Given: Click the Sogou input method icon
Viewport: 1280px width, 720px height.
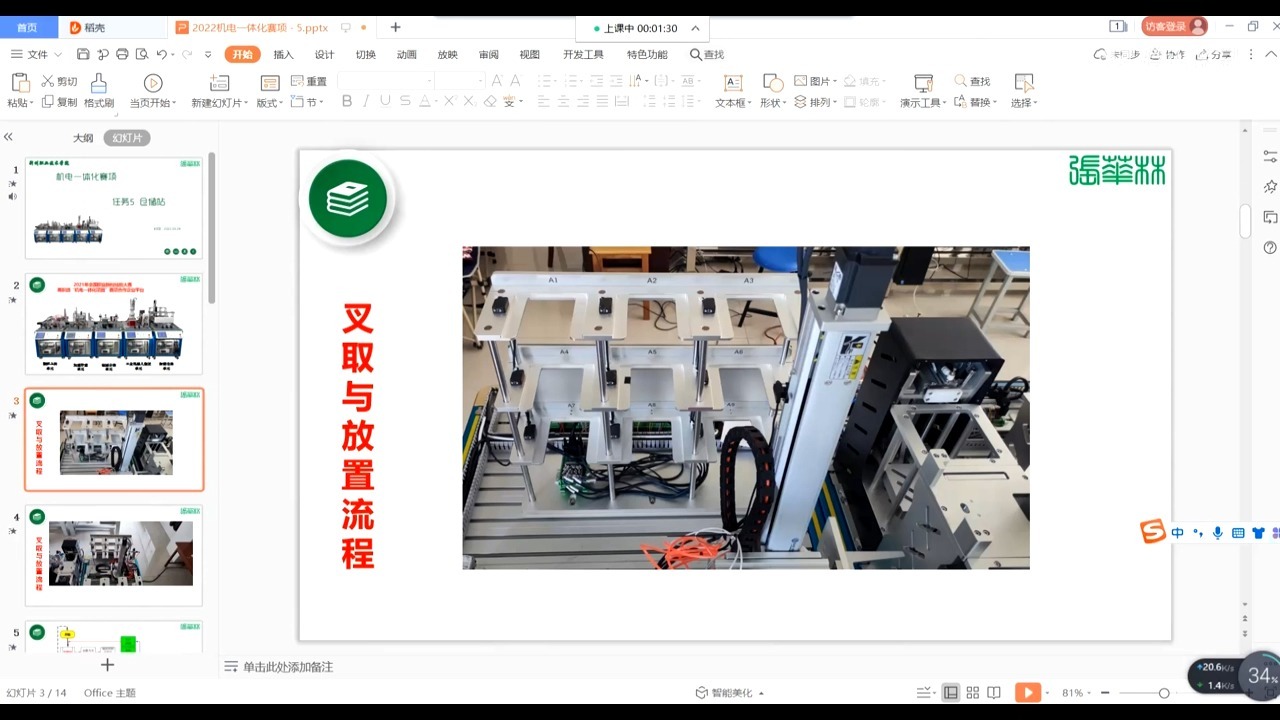Looking at the screenshot, I should (x=1152, y=532).
